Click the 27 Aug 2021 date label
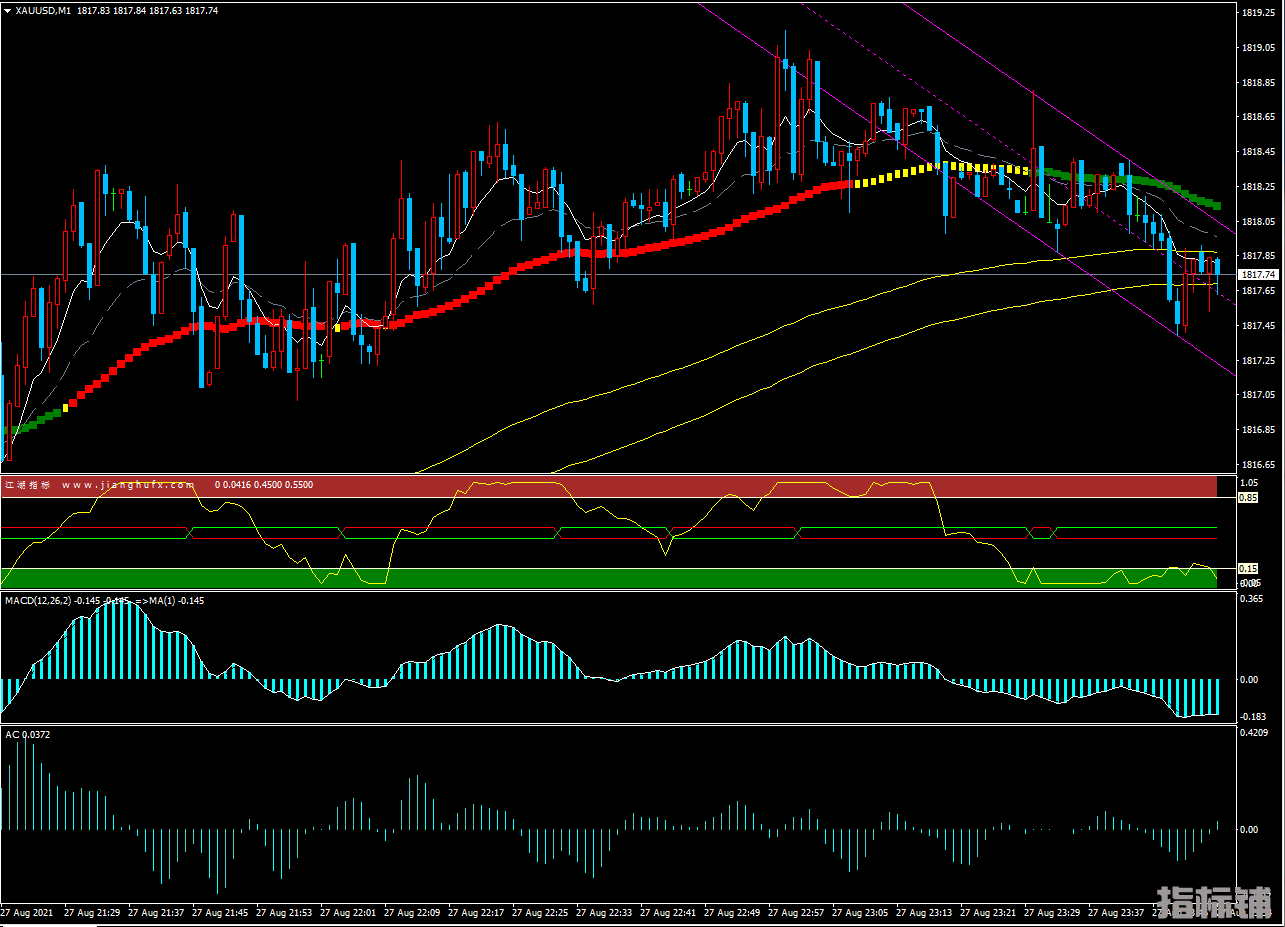 click(x=27, y=913)
